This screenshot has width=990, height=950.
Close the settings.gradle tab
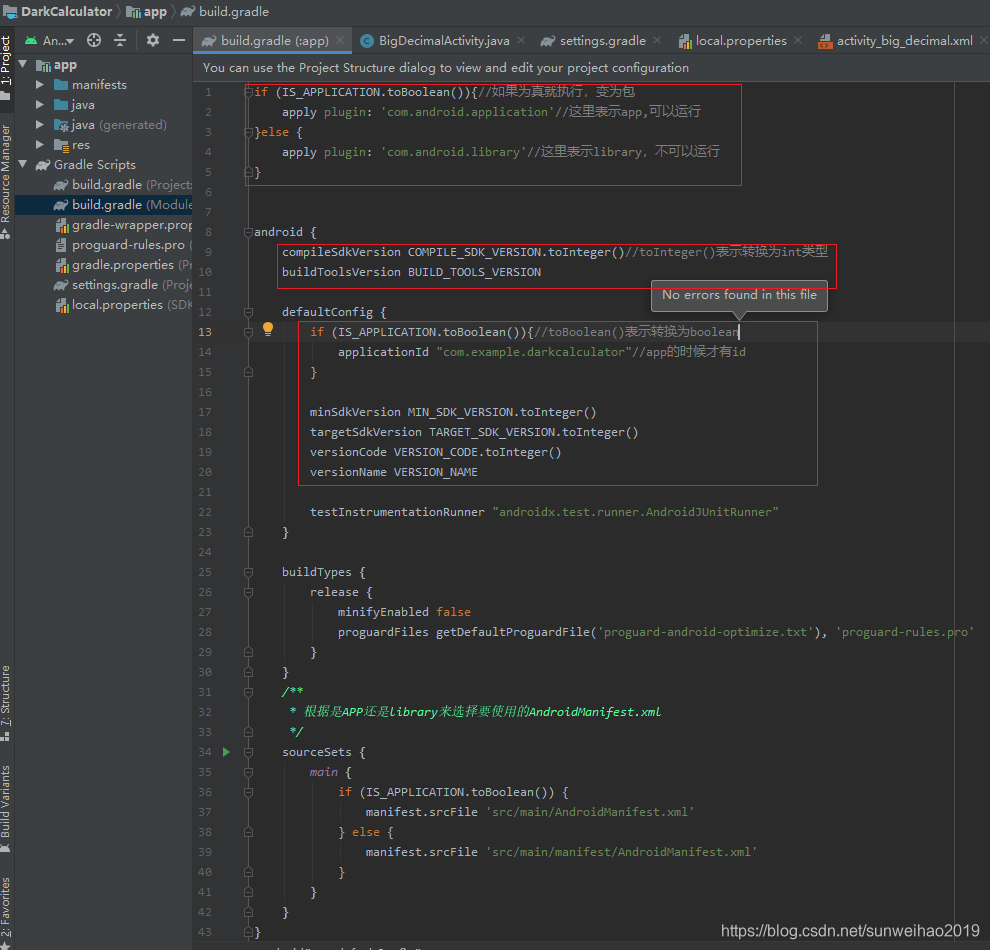point(657,40)
